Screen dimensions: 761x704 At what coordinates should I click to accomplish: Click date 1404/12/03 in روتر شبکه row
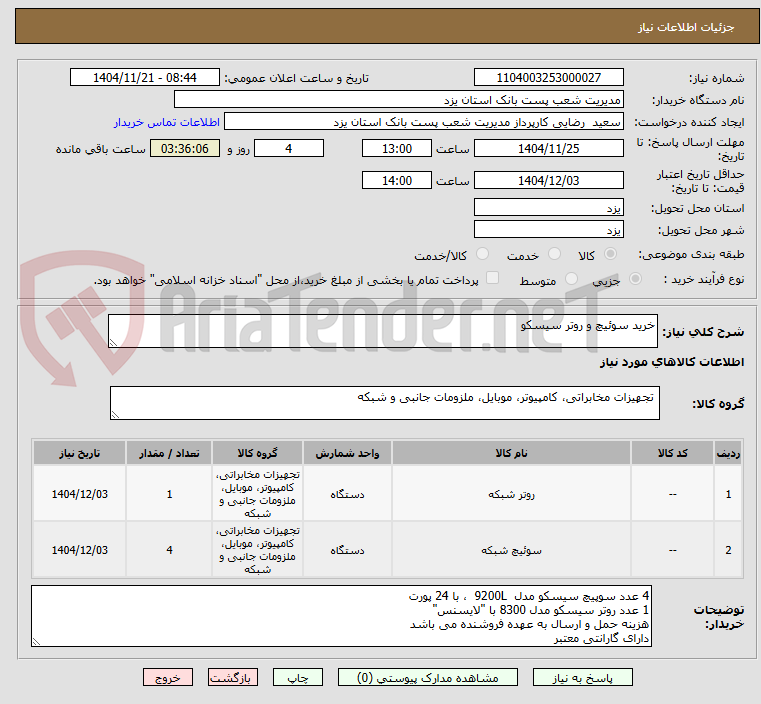(x=80, y=494)
